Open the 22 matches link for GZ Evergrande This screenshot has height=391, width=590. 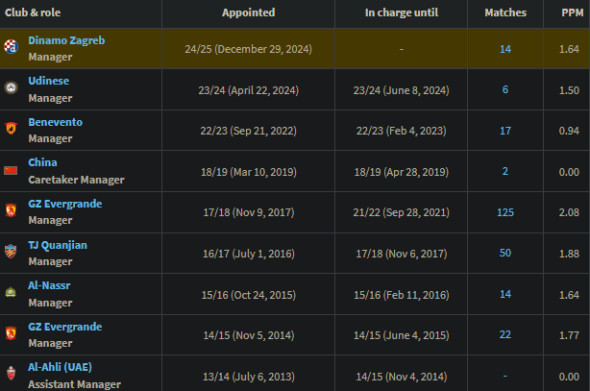pos(505,335)
